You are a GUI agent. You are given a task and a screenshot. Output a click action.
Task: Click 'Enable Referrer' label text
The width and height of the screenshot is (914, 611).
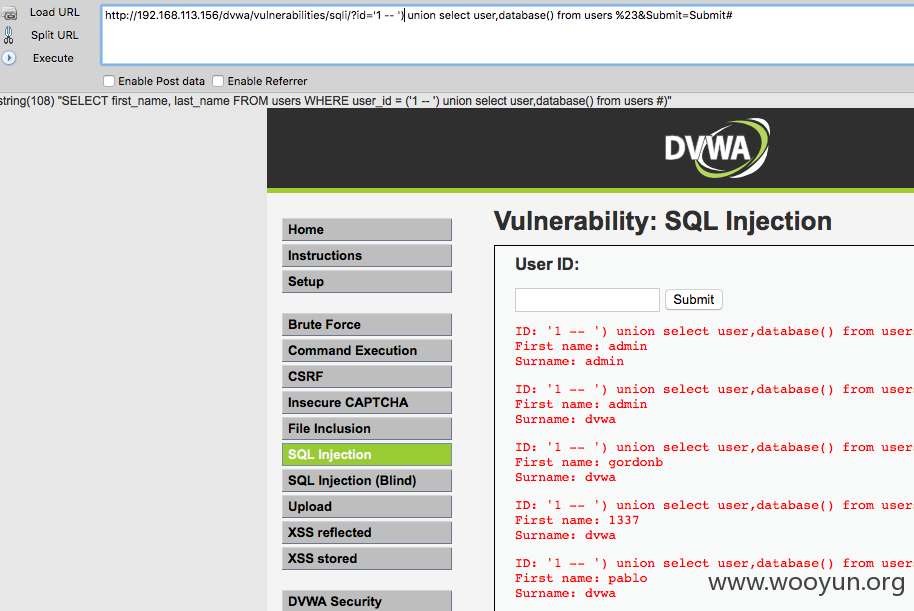268,81
